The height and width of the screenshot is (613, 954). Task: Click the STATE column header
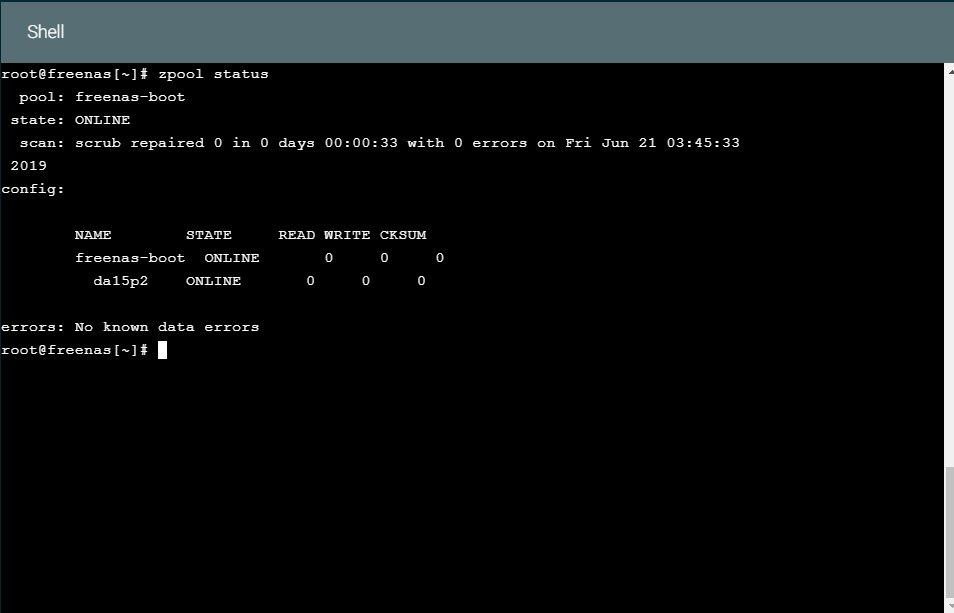click(209, 235)
